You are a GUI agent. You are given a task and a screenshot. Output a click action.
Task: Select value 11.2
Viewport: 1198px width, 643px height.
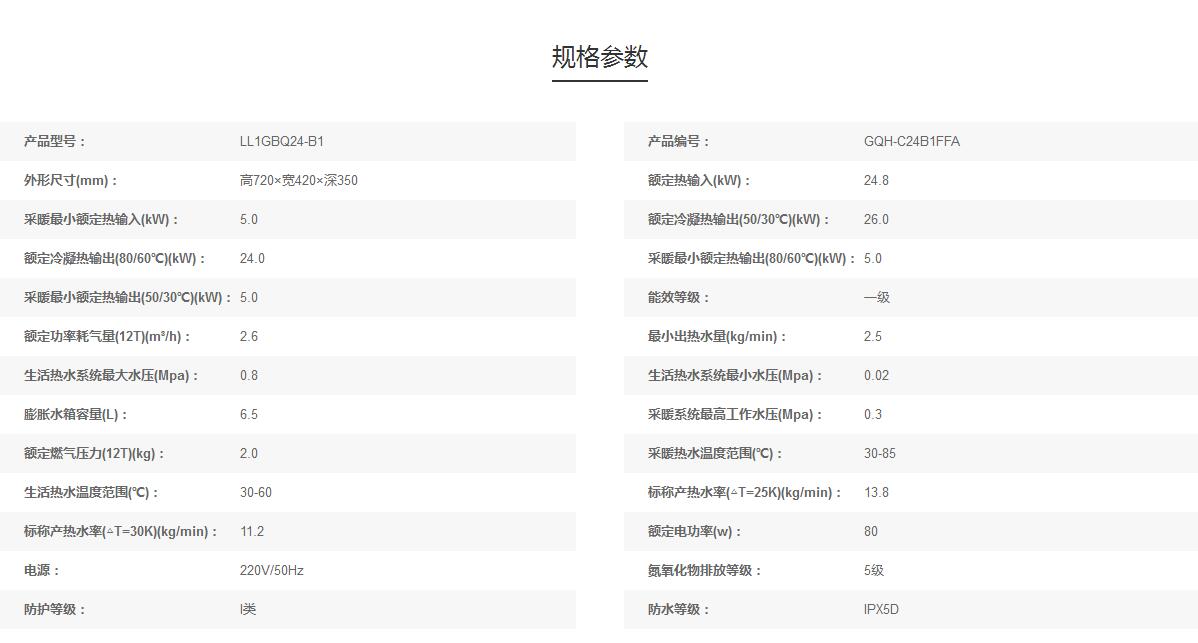252,531
